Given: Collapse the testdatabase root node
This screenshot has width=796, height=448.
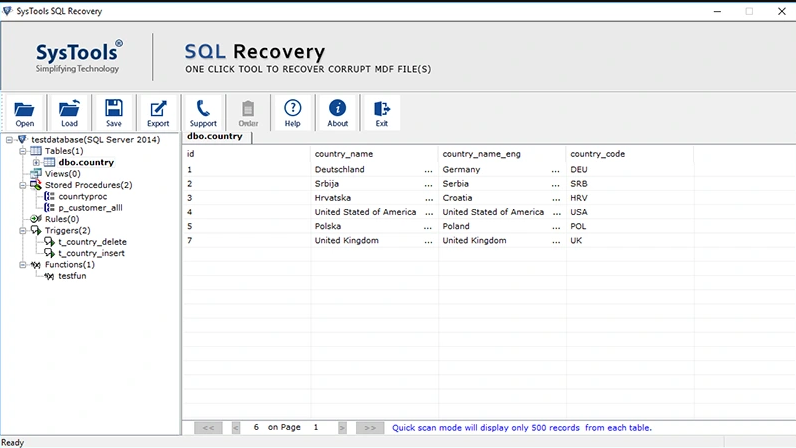Looking at the screenshot, I should [x=9, y=139].
